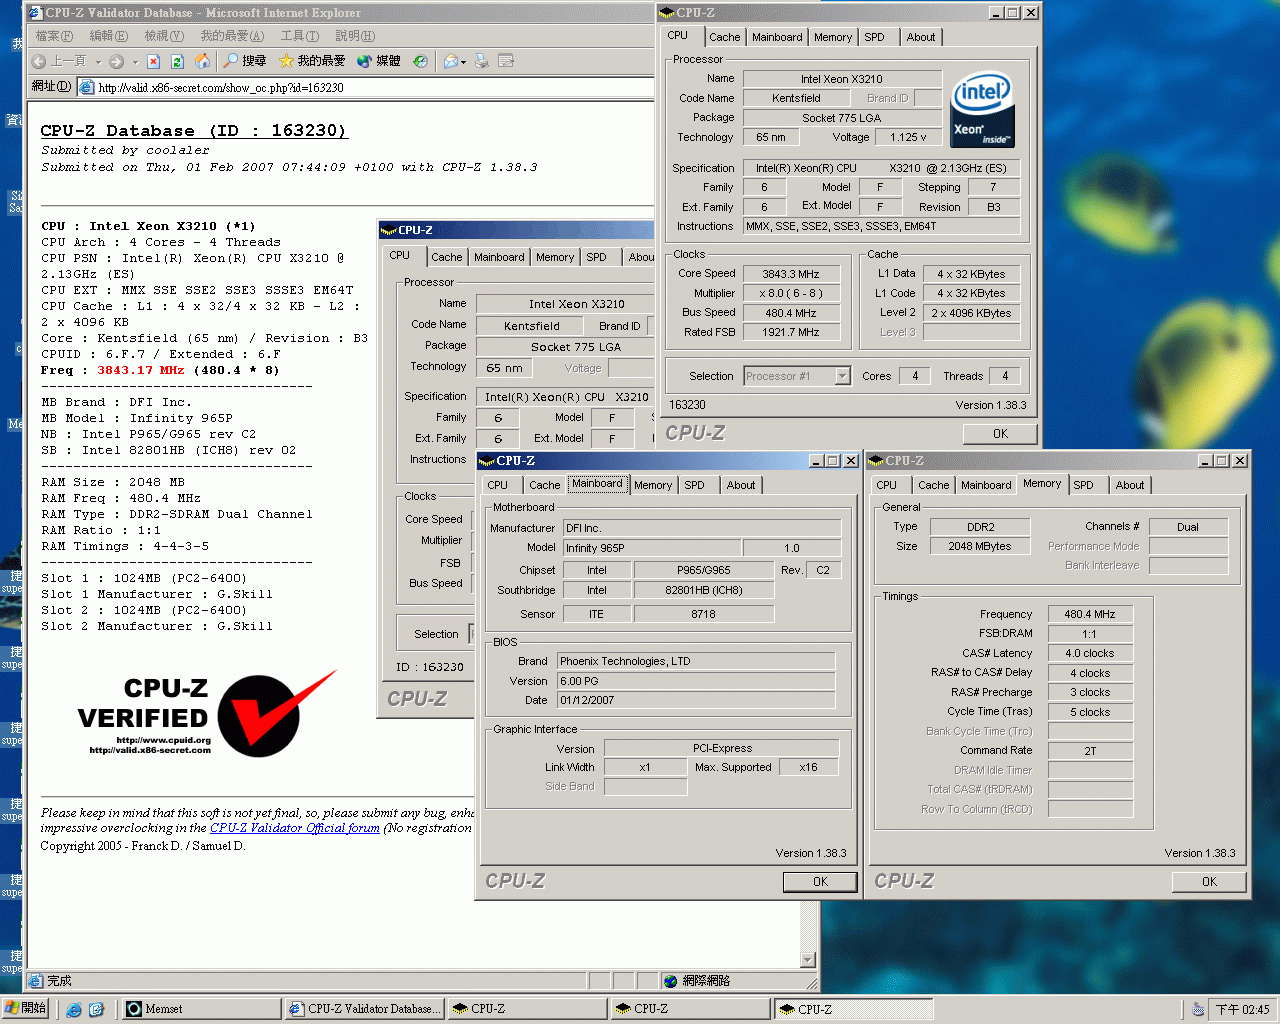Click the active pressed CPU-Z taskbar button
1280x1024 pixels.
click(x=854, y=1009)
